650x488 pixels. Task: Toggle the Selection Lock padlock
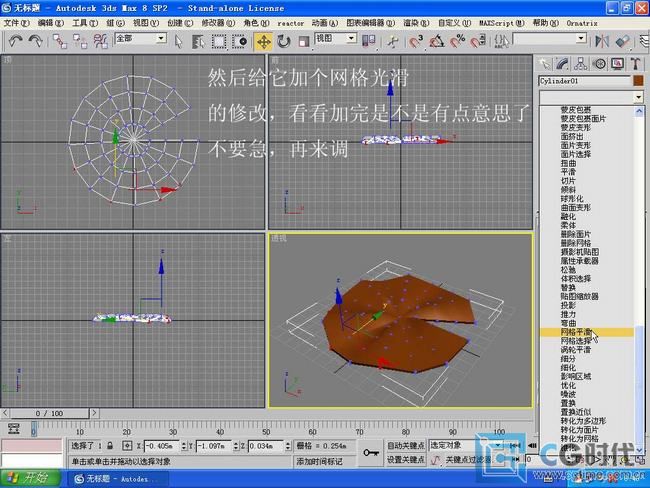110,446
